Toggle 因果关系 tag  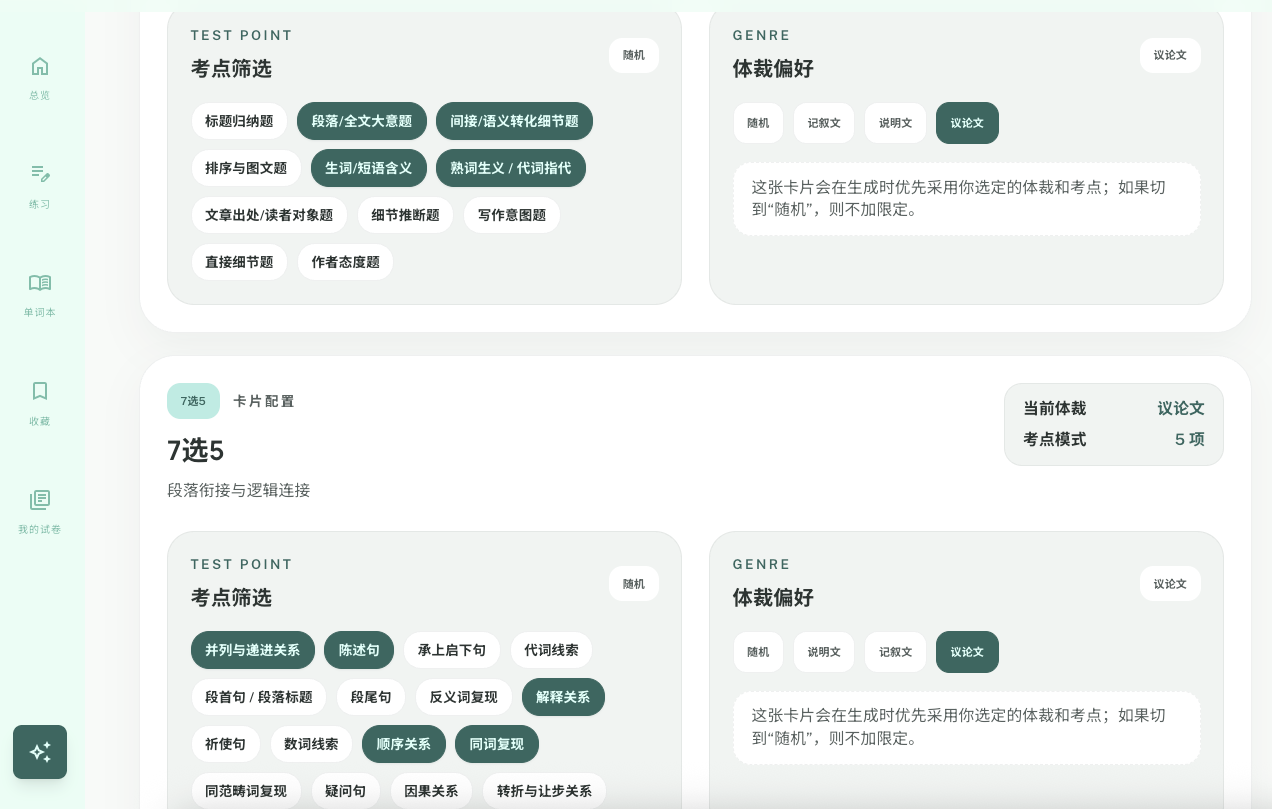point(431,791)
